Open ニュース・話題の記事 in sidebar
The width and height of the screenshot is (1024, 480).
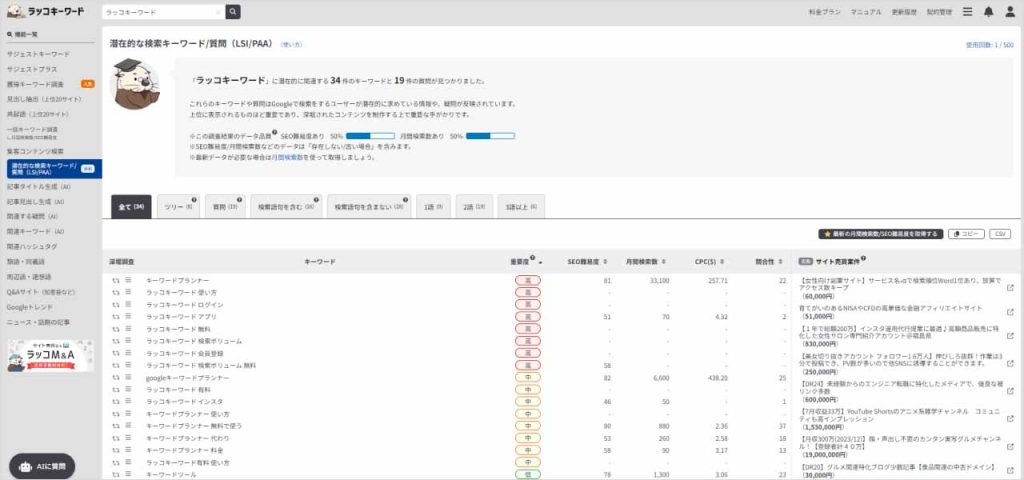38,322
